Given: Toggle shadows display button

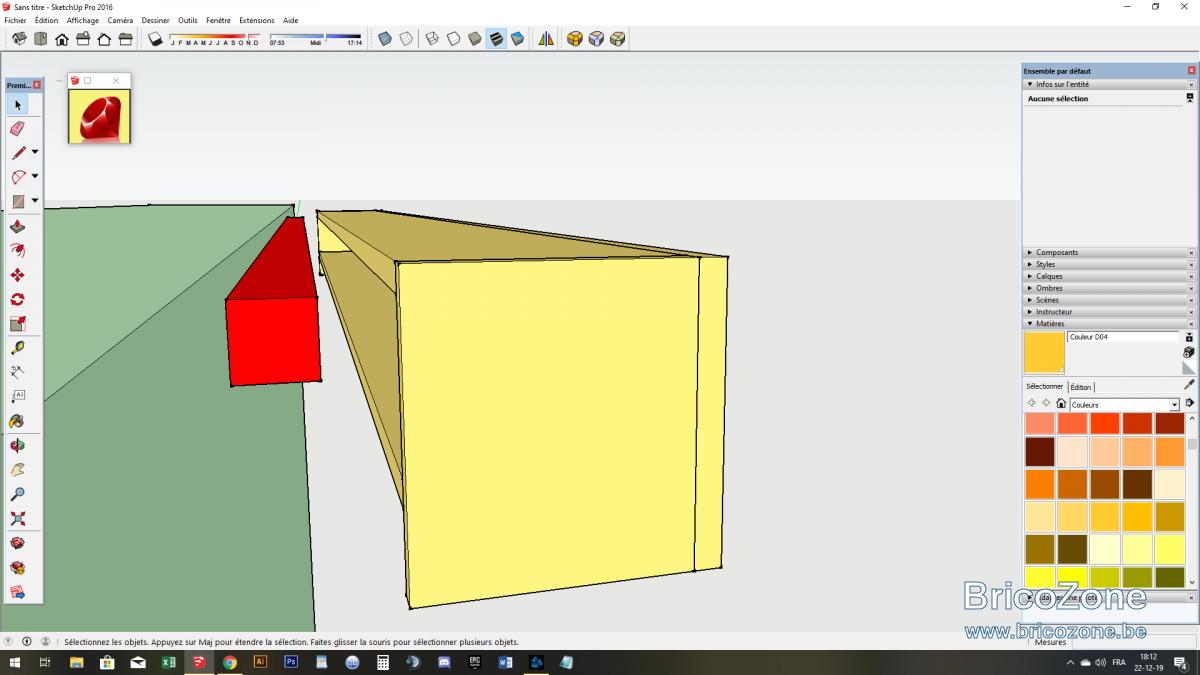Looking at the screenshot, I should pos(155,39).
